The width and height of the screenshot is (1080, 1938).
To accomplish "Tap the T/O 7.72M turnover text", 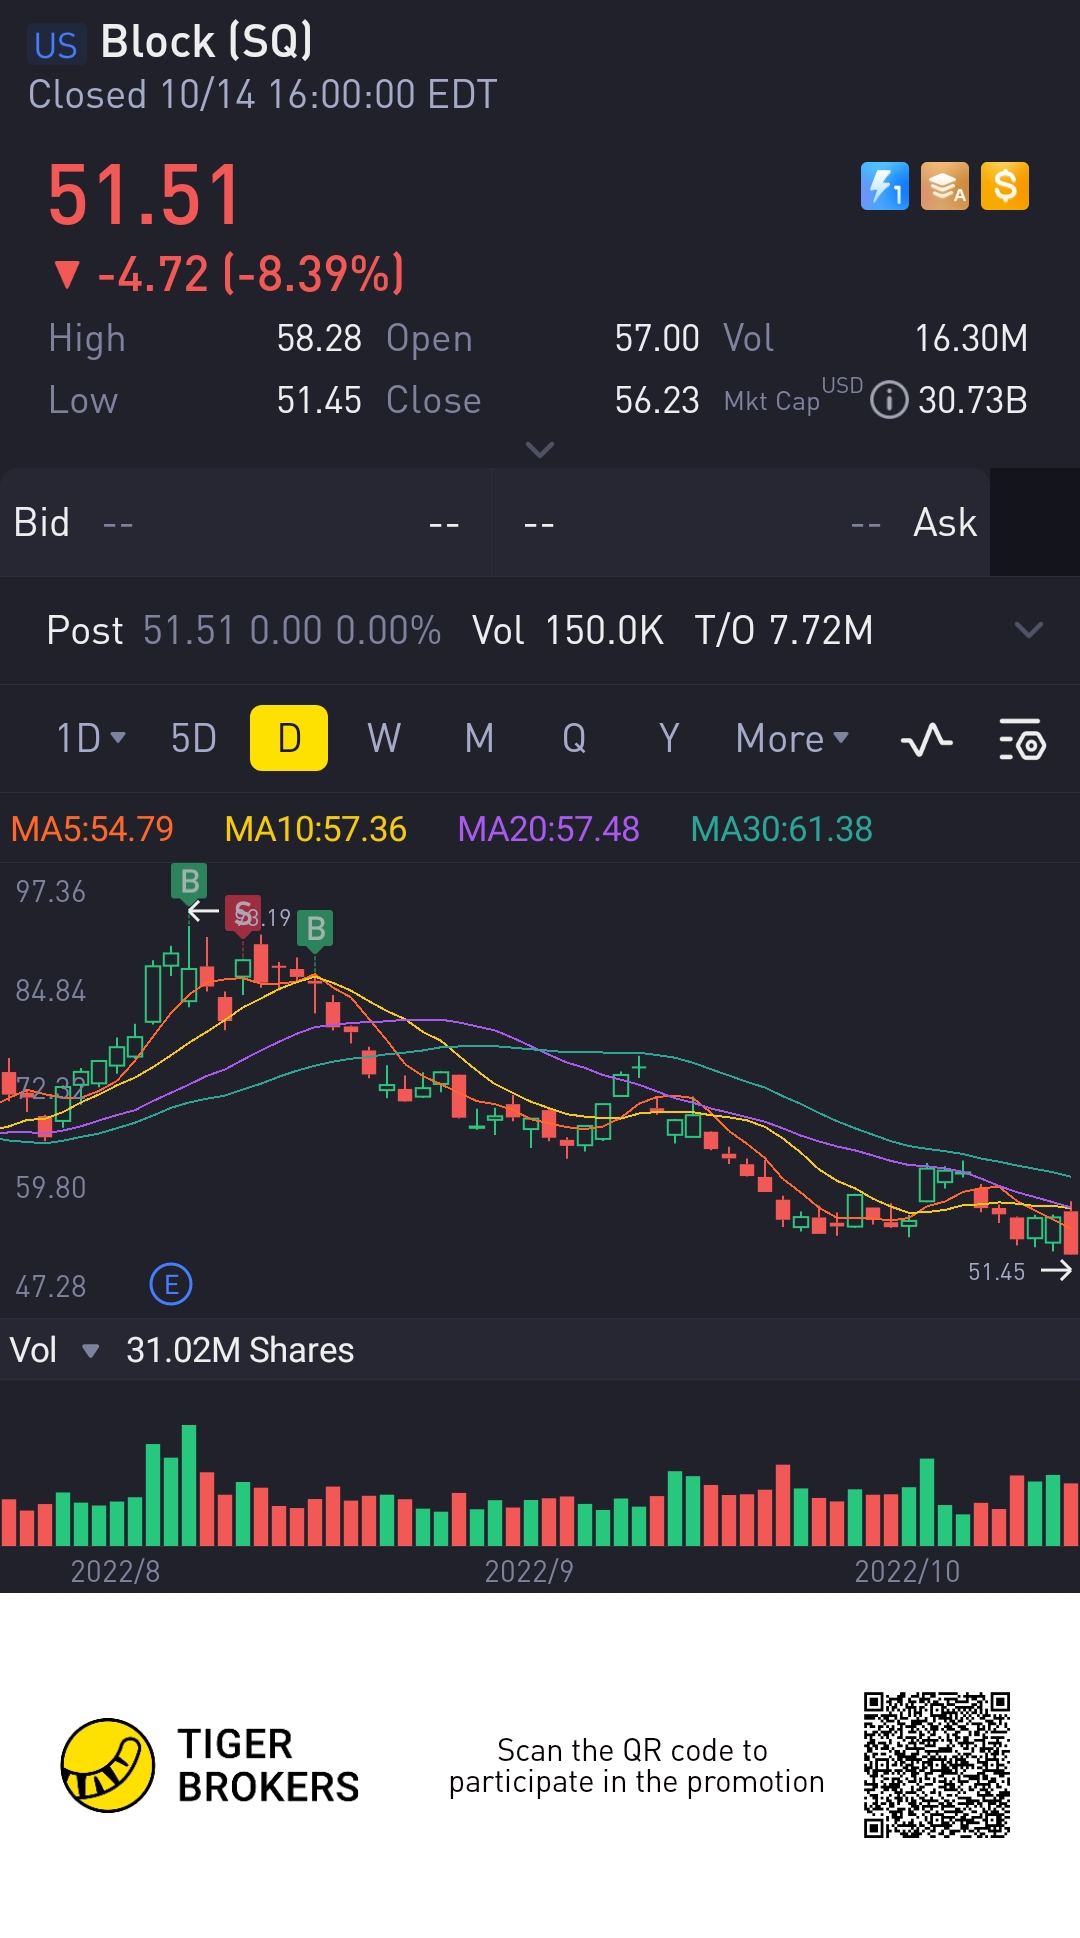I will click(784, 630).
